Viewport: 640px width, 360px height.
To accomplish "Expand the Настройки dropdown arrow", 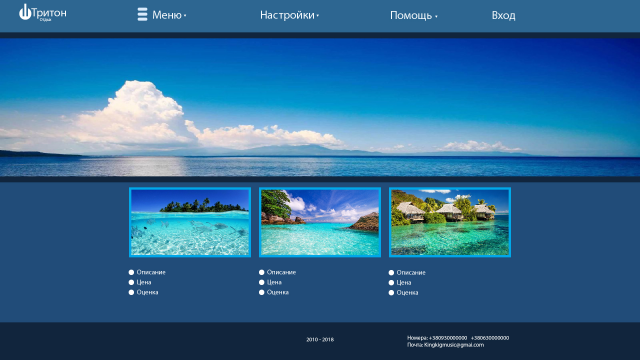I will pos(318,16).
